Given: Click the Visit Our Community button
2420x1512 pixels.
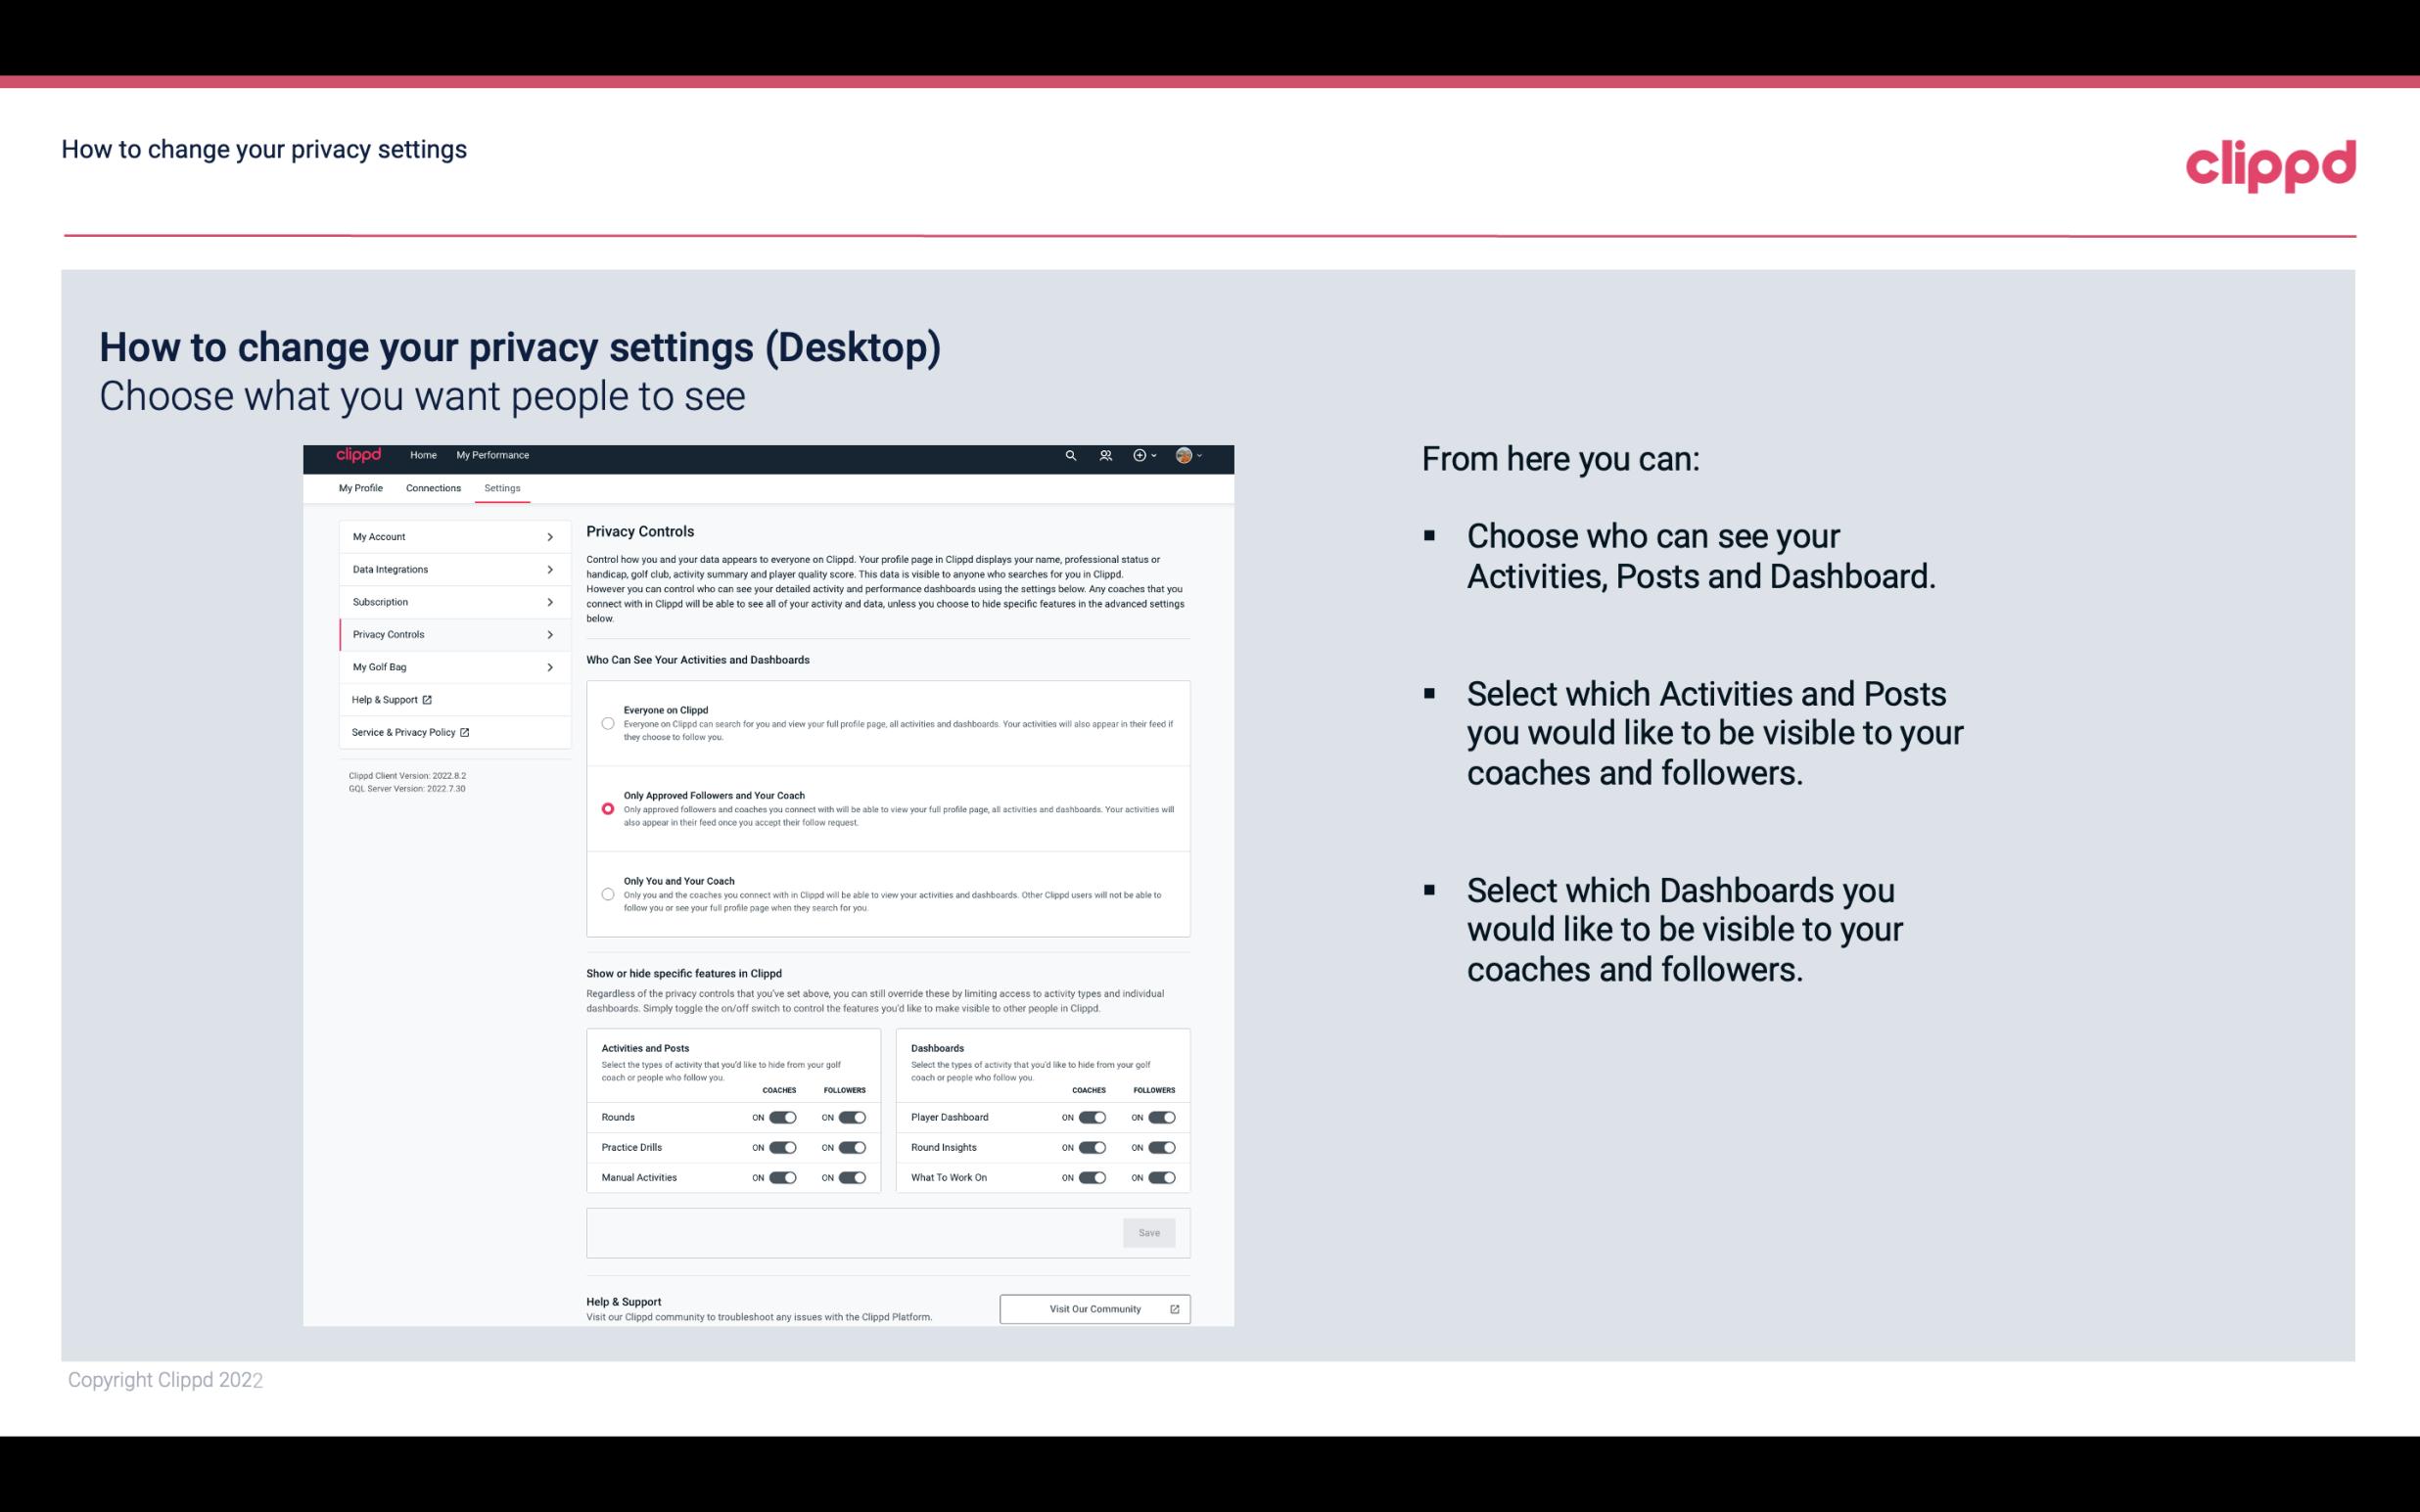Looking at the screenshot, I should (1094, 1308).
